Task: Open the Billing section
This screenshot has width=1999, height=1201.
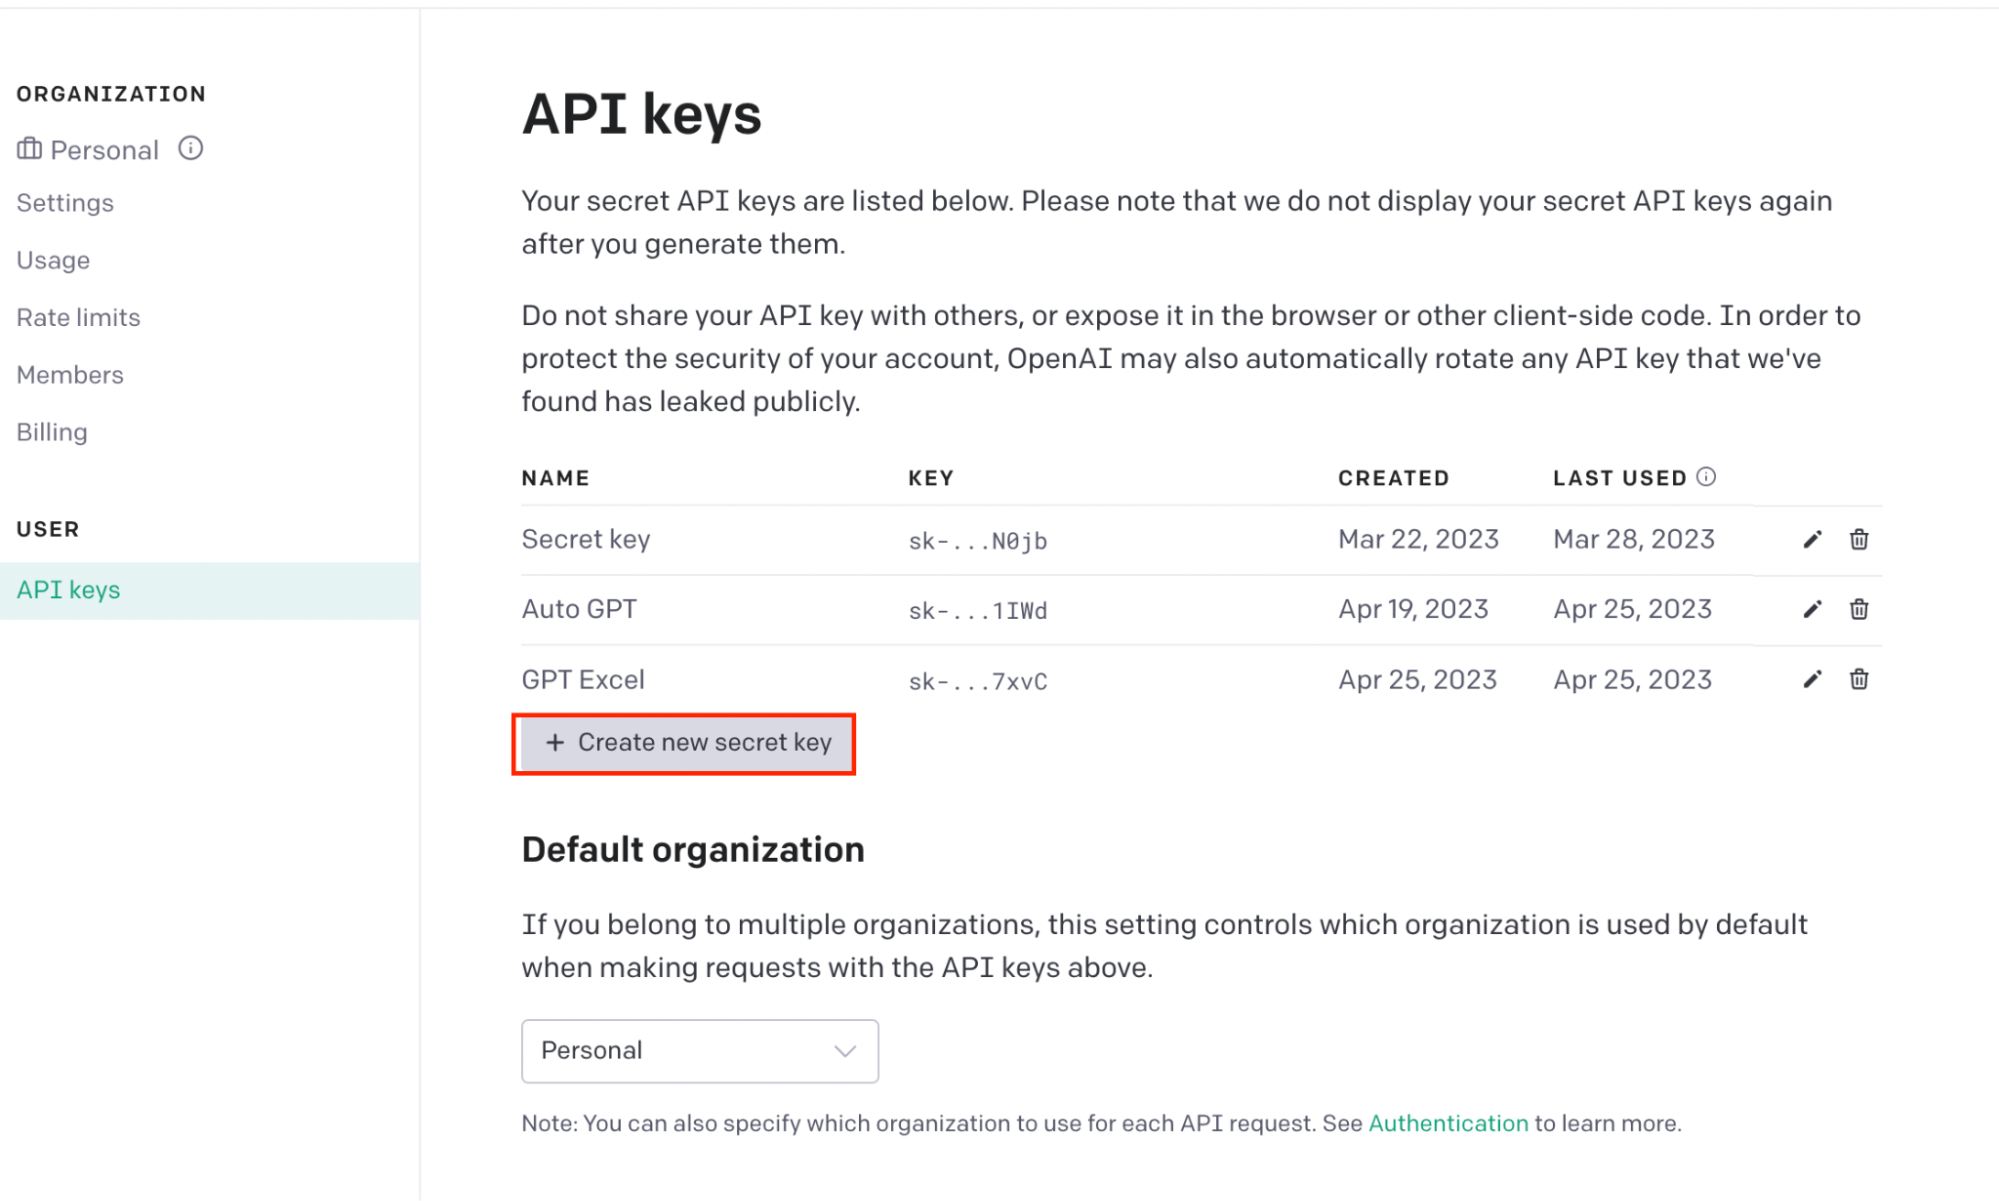Action: 52,432
